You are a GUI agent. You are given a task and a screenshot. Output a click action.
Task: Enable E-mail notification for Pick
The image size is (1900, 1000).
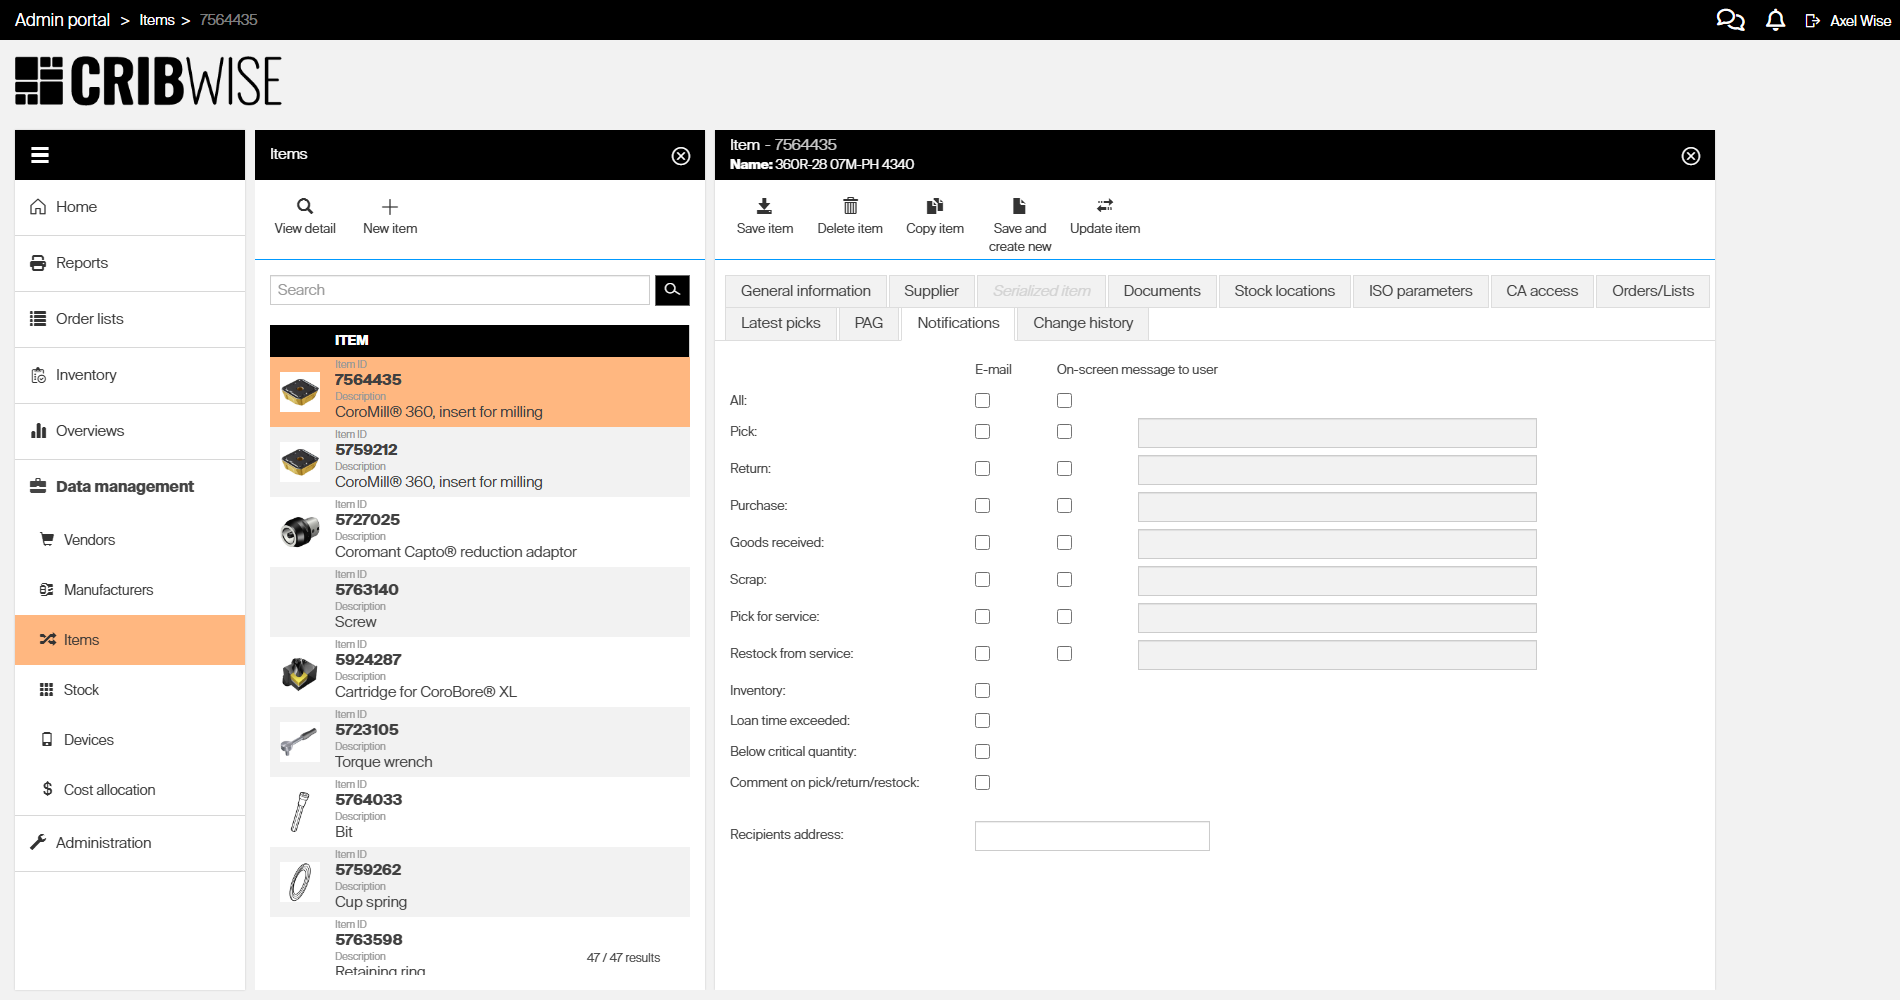982,431
